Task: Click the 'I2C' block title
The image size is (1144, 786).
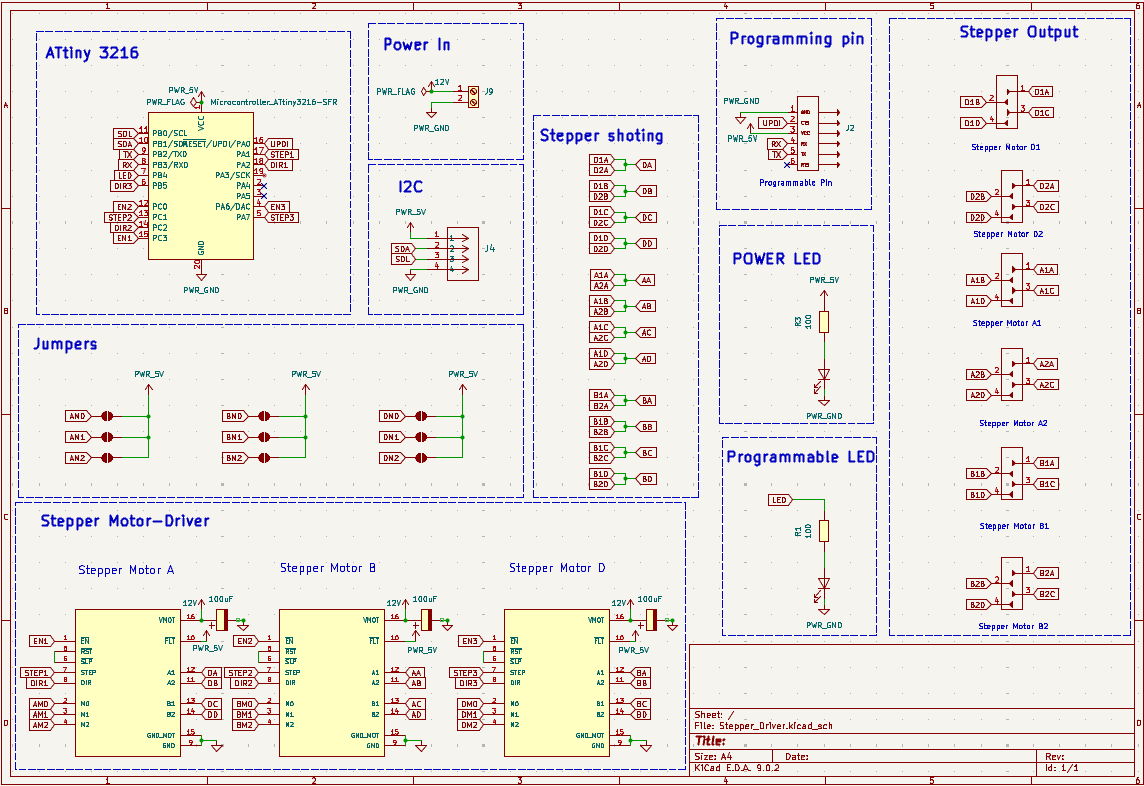Action: pos(410,187)
